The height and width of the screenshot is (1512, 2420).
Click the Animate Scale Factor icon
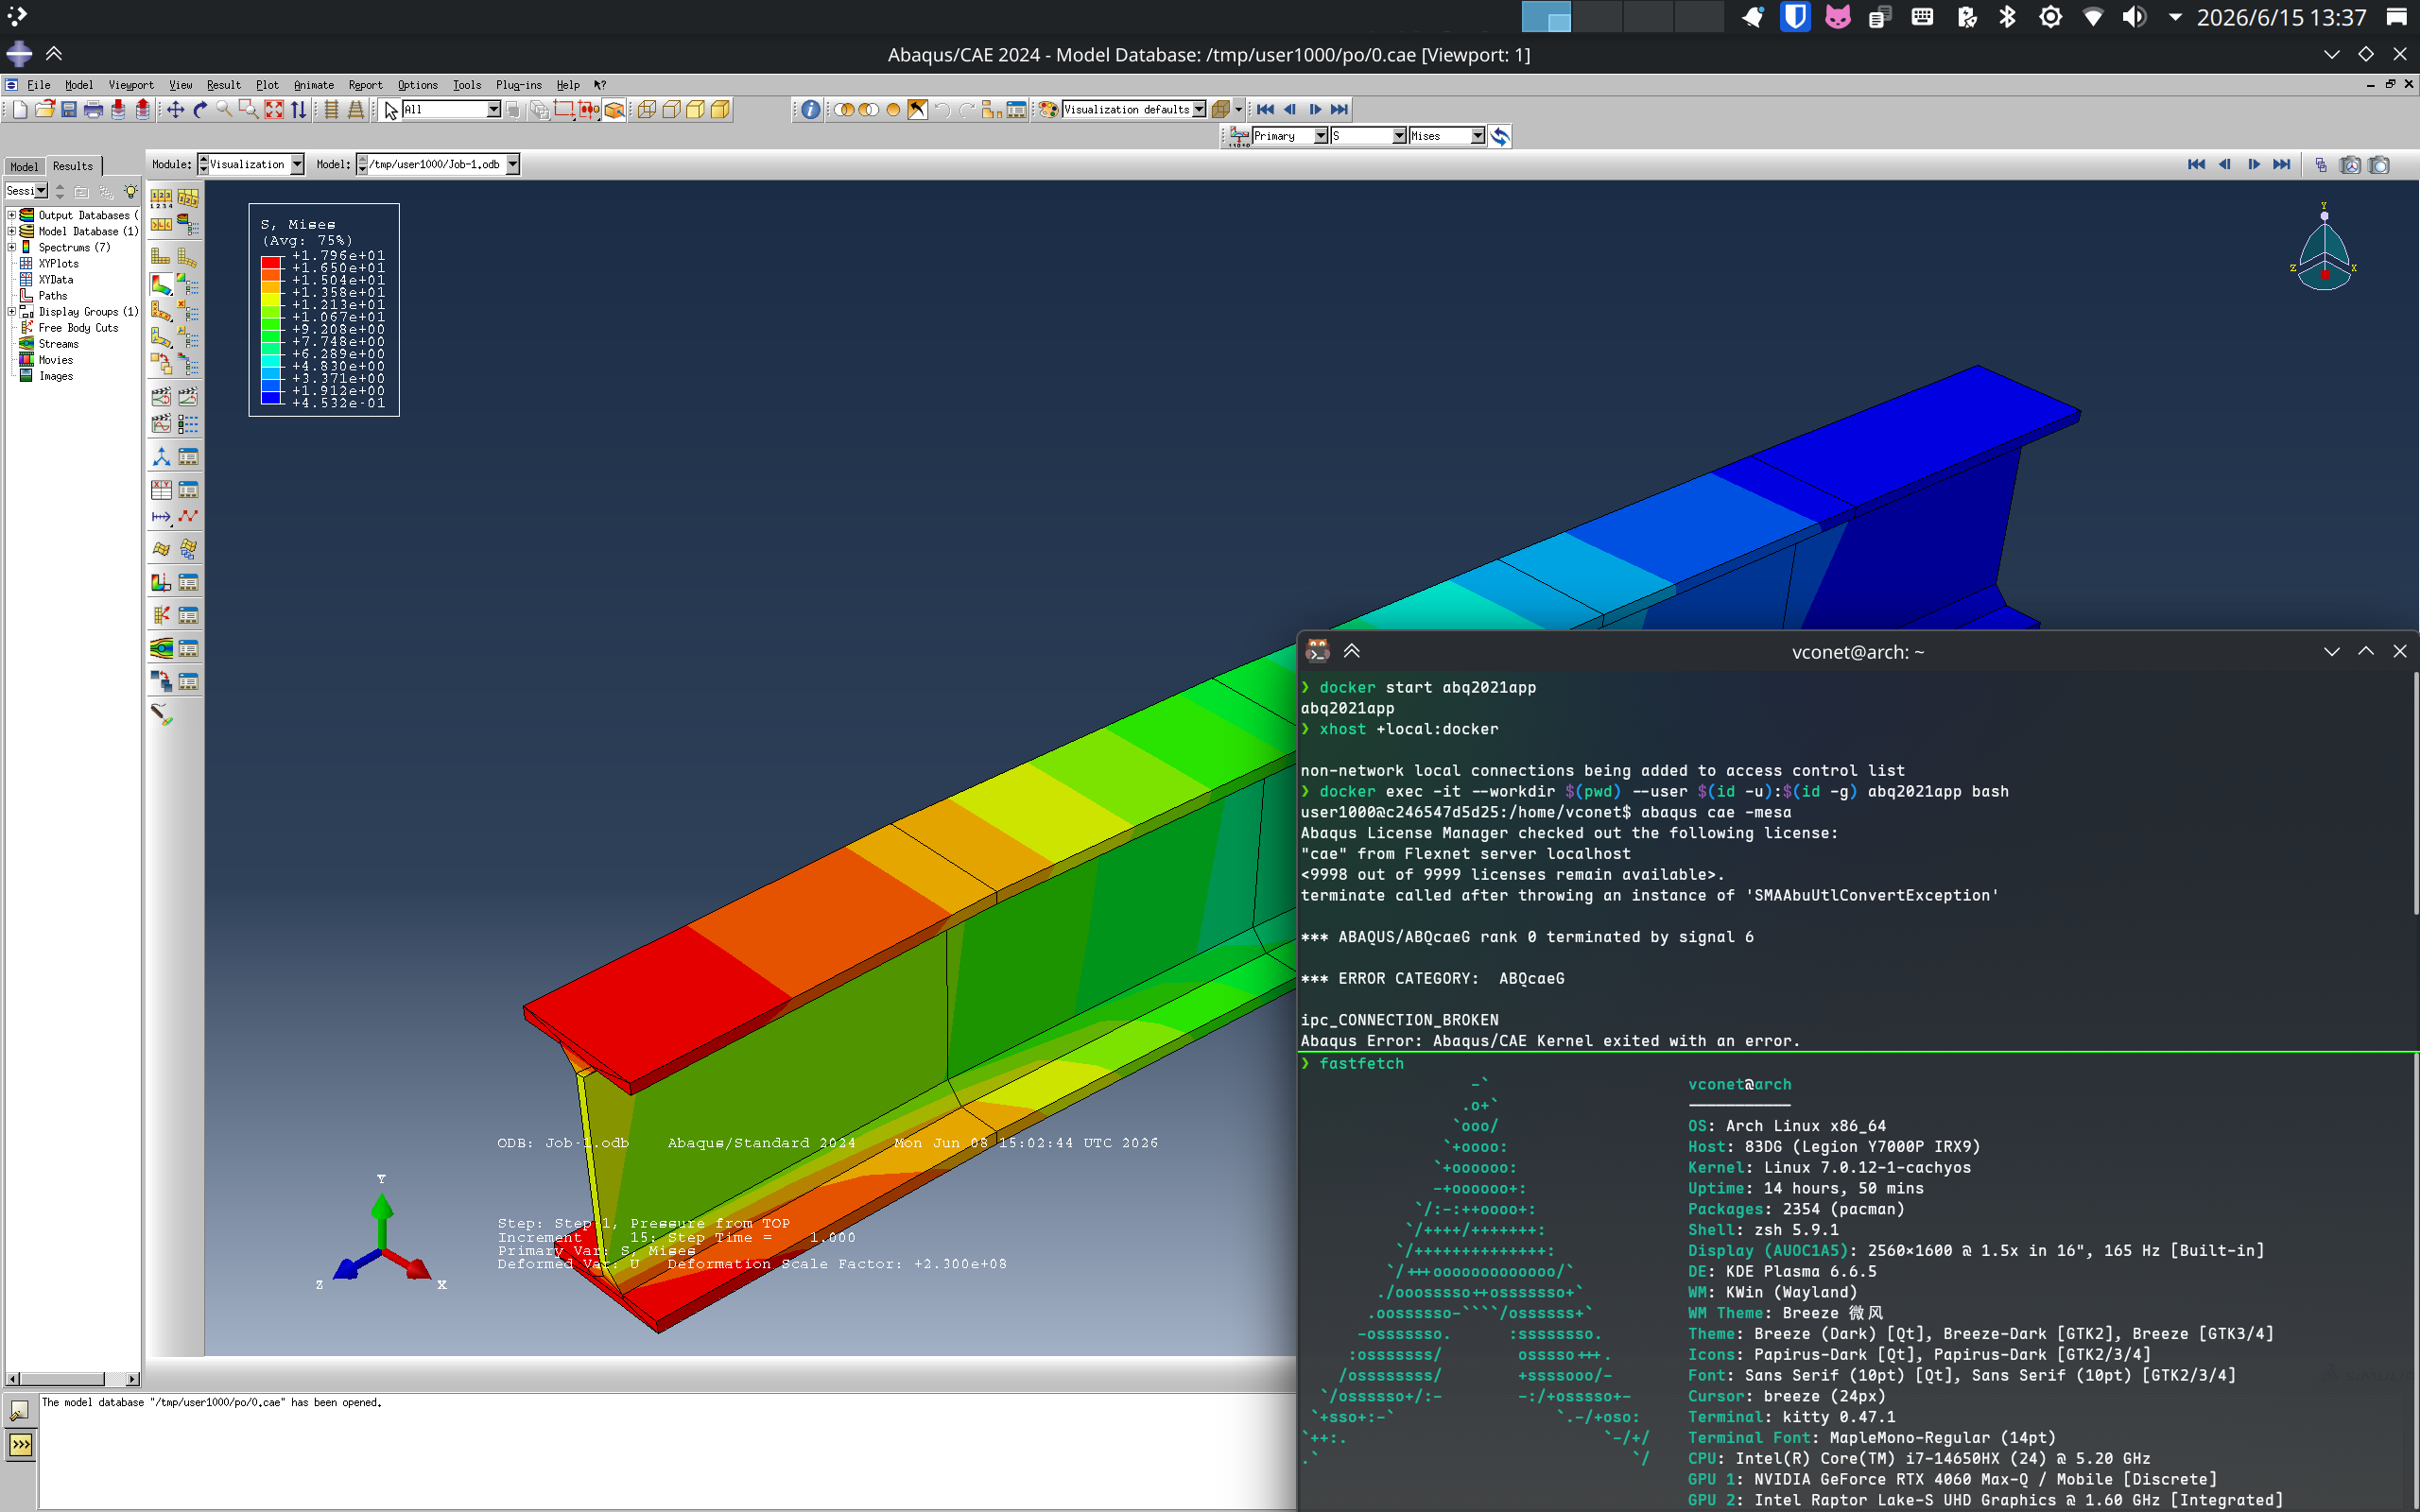[161, 397]
